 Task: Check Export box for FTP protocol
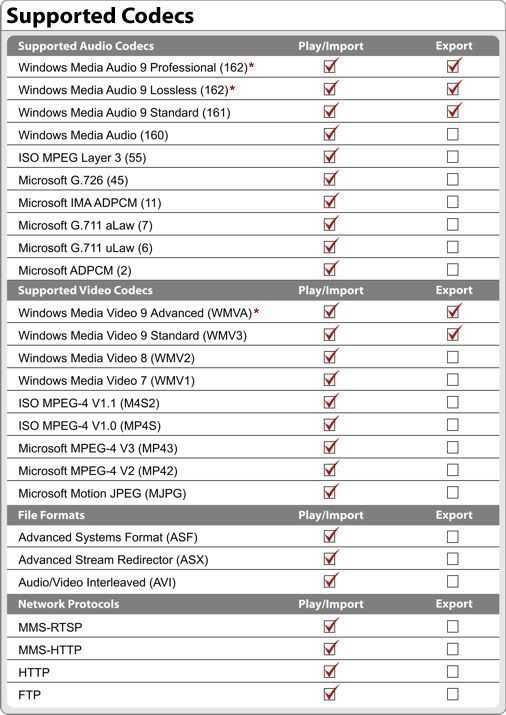click(453, 694)
